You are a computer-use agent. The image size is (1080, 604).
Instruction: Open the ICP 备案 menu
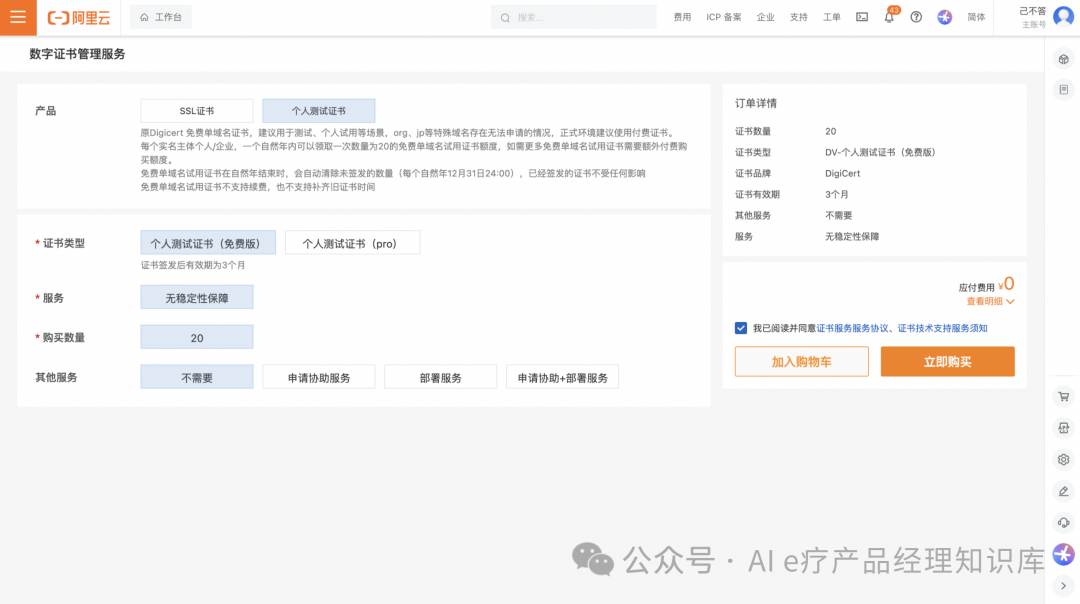[723, 17]
